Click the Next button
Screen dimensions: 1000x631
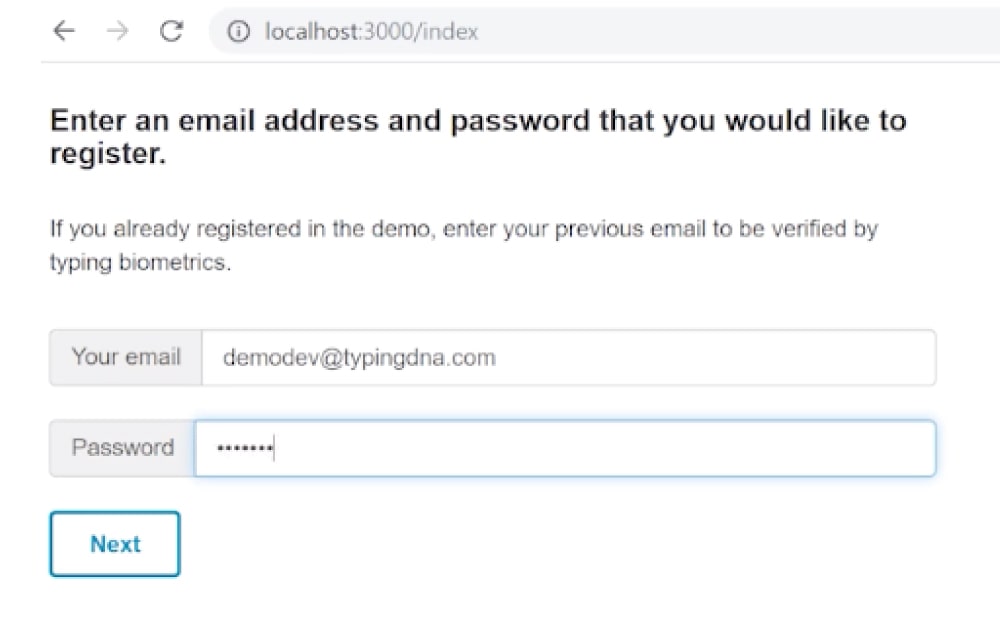pyautogui.click(x=115, y=544)
